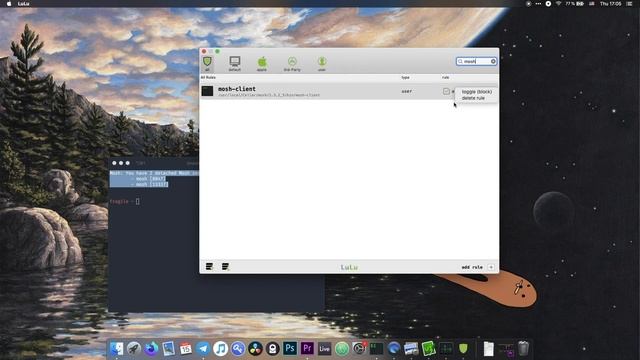
Task: Choose 'delete rule' from context menu
Action: (x=473, y=98)
